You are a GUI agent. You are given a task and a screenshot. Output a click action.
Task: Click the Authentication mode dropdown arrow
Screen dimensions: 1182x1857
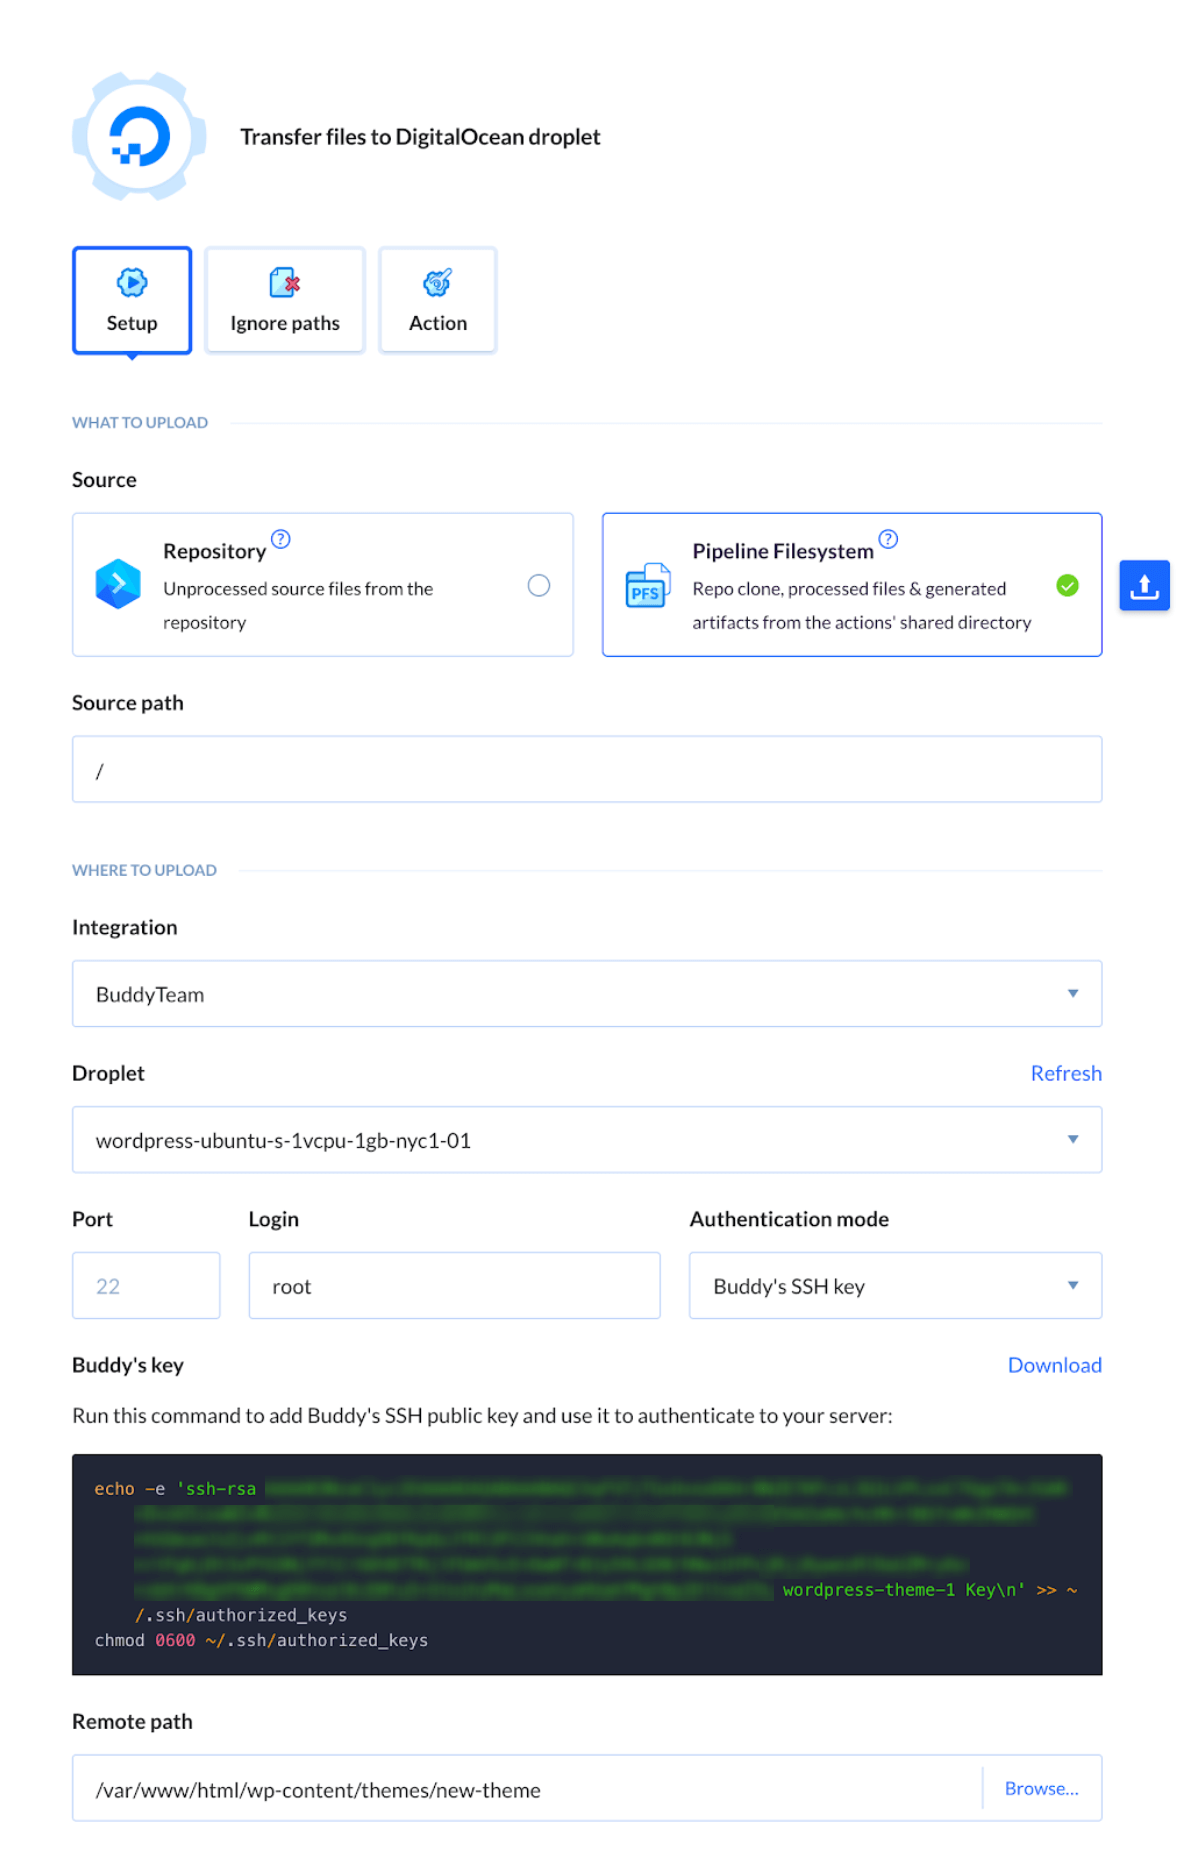coord(1073,1285)
